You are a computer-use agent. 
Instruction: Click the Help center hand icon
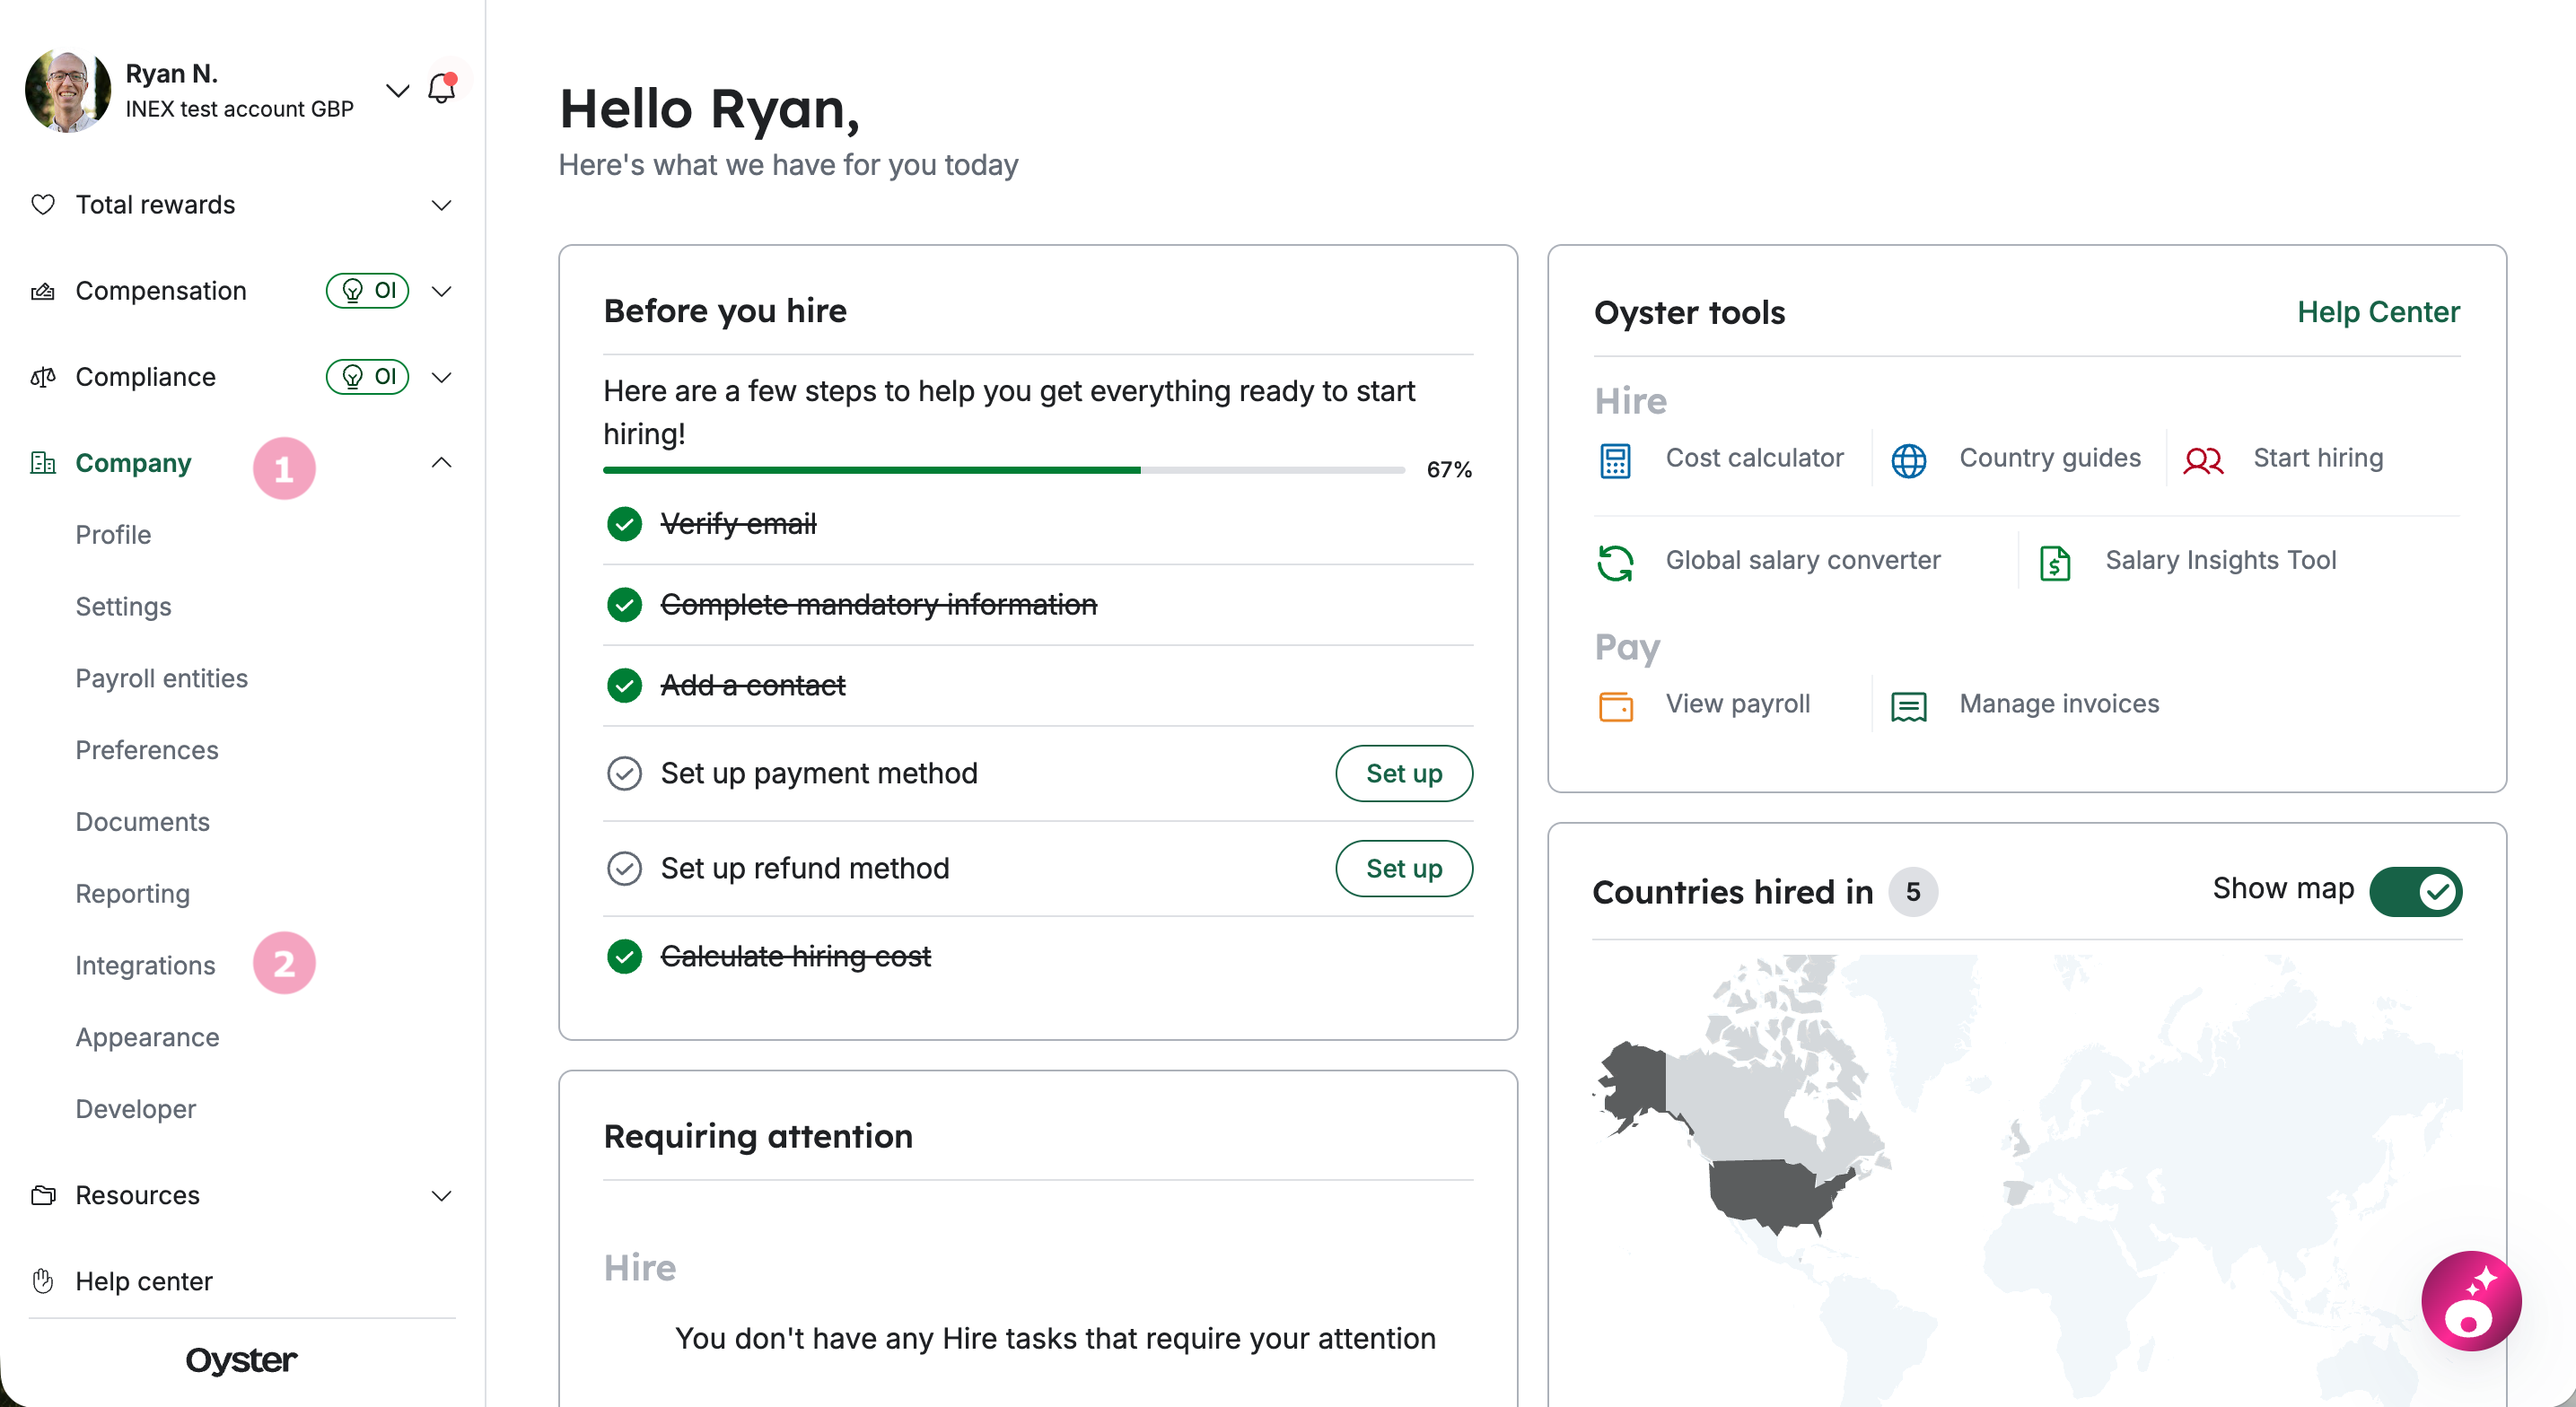click(43, 1282)
